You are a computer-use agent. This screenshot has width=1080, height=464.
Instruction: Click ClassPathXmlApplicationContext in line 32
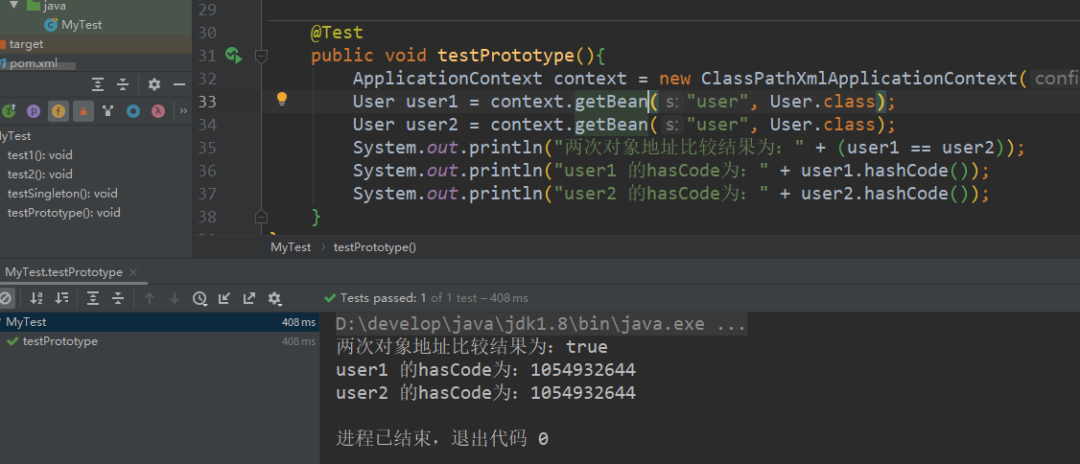(x=859, y=78)
